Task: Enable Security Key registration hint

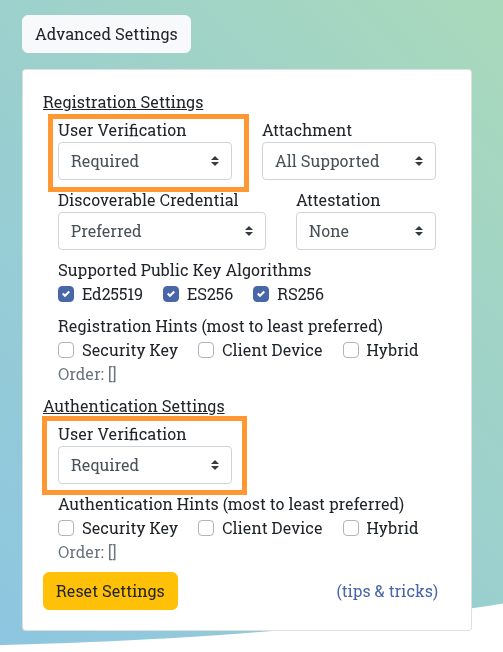Action: pos(66,350)
